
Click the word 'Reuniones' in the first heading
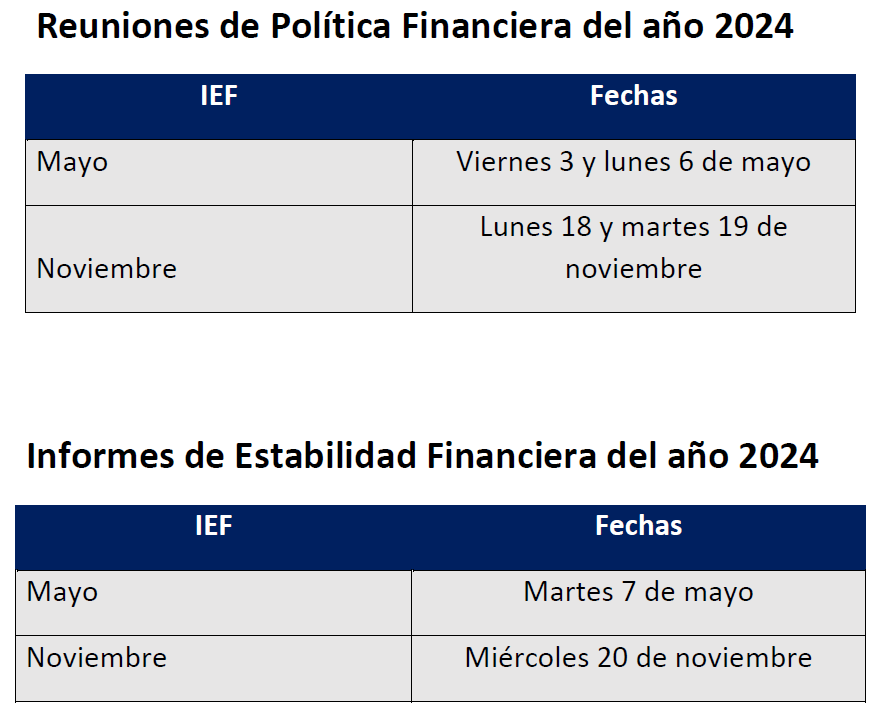pyautogui.click(x=116, y=27)
